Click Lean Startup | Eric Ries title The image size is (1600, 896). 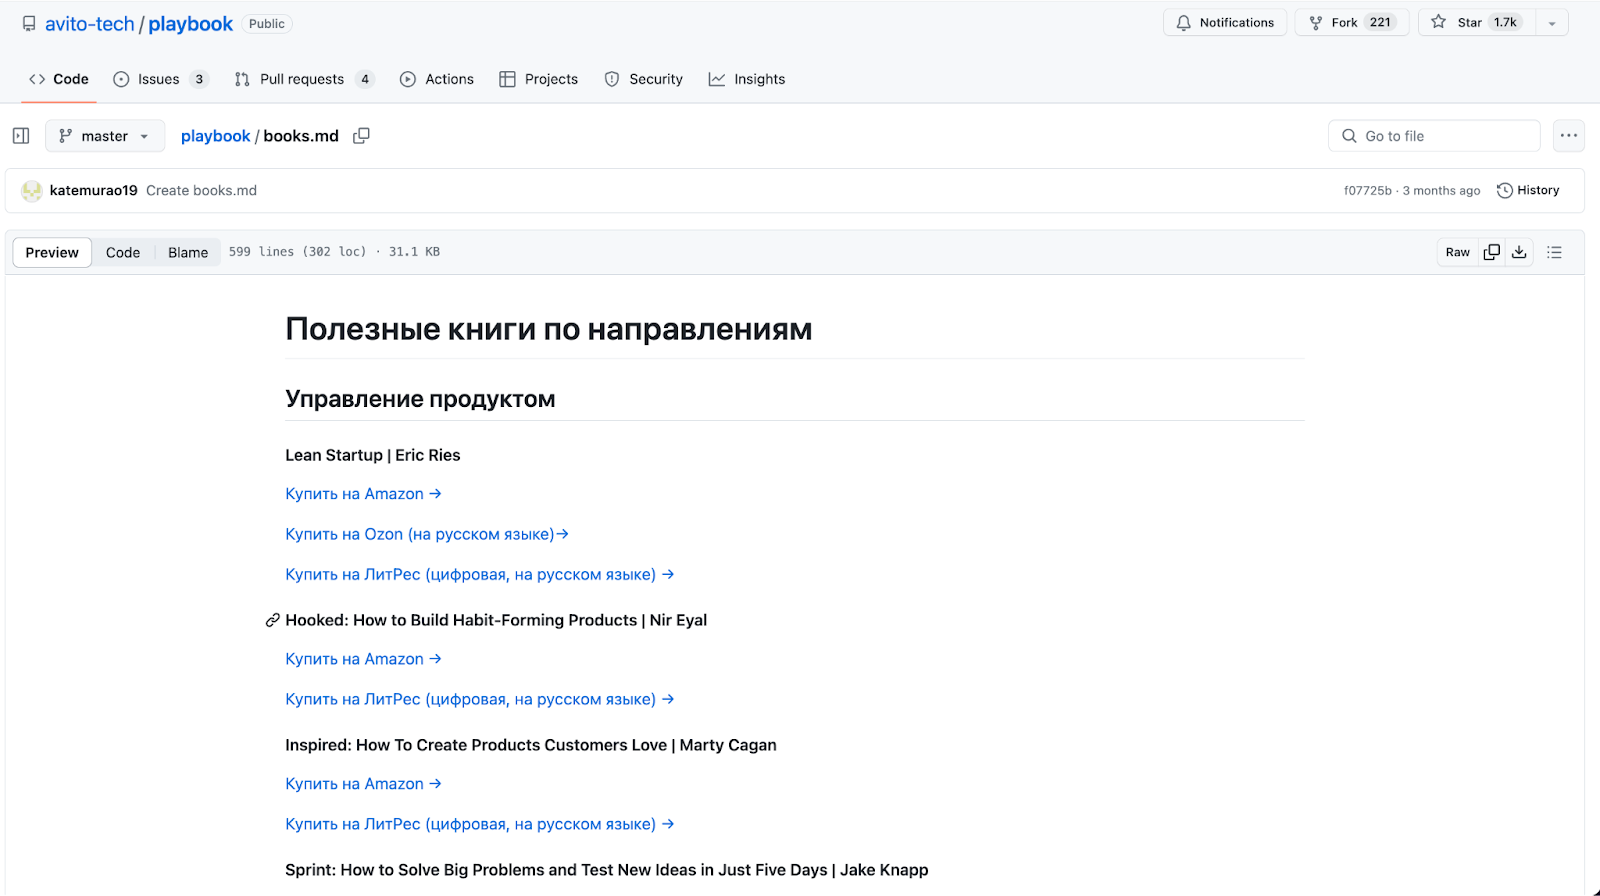tap(372, 455)
